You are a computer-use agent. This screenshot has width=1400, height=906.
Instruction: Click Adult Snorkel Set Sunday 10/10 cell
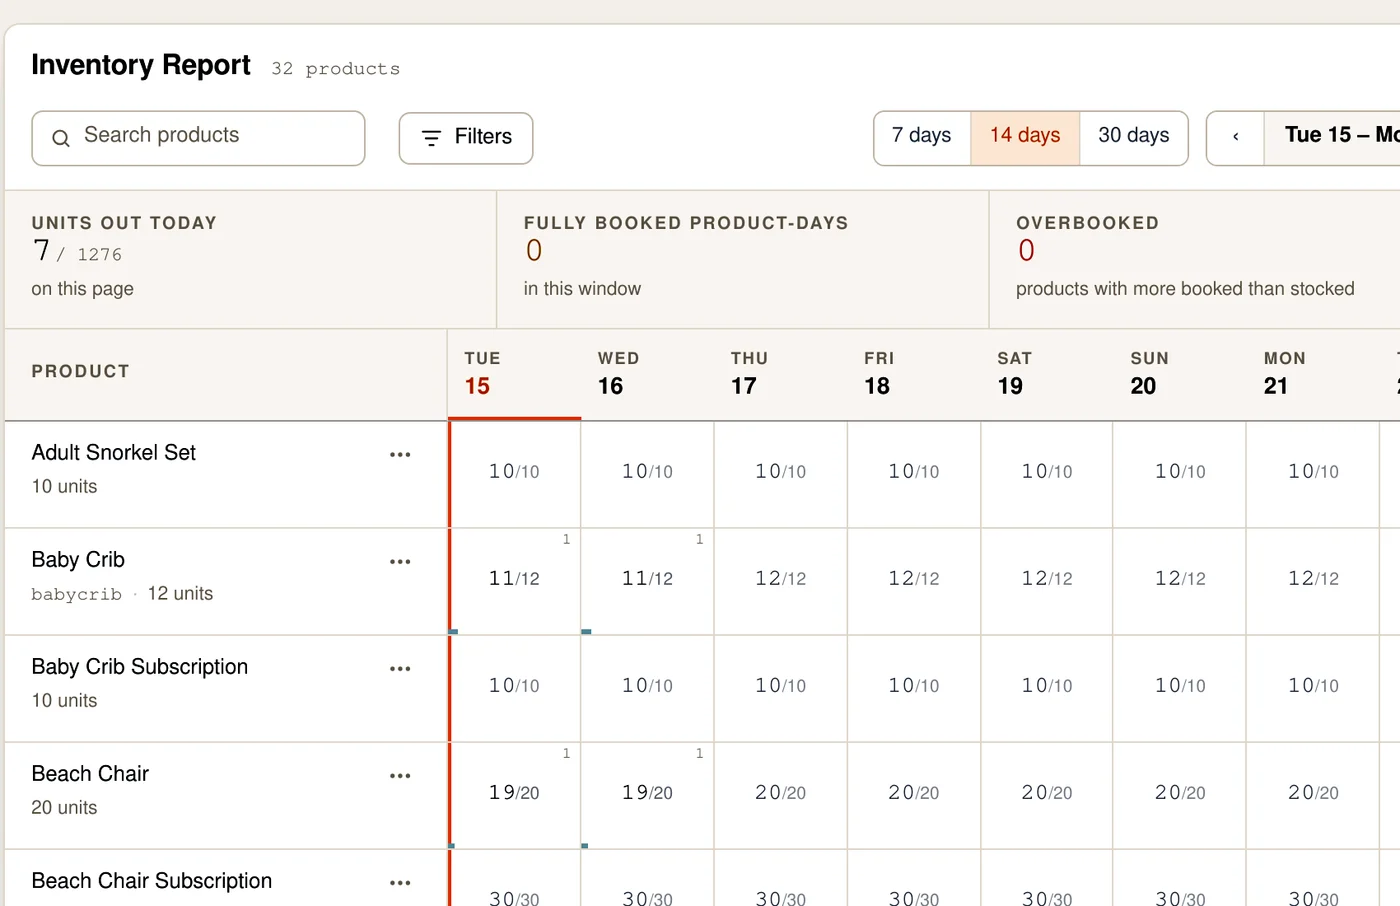[x=1180, y=472]
